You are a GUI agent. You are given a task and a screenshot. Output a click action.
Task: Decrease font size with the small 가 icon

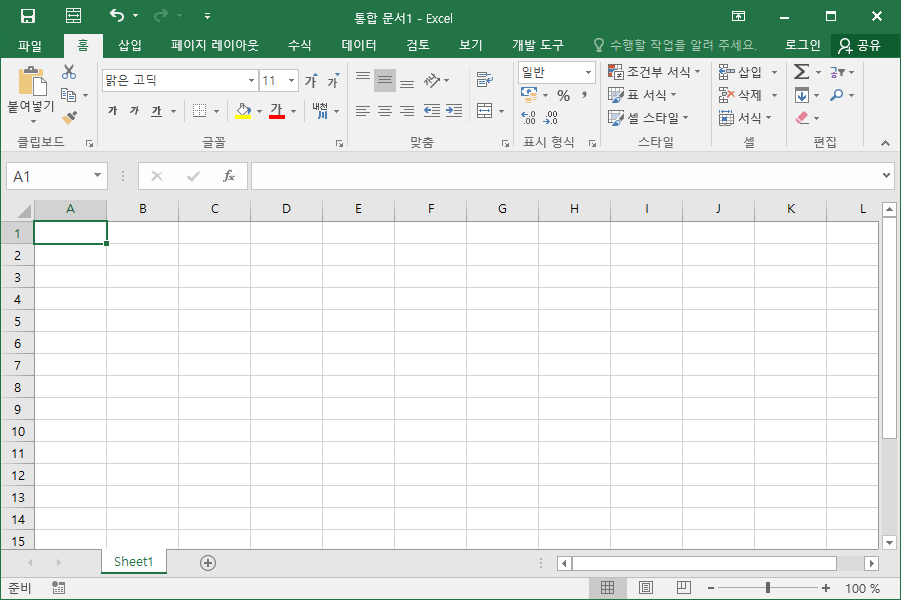coord(333,81)
